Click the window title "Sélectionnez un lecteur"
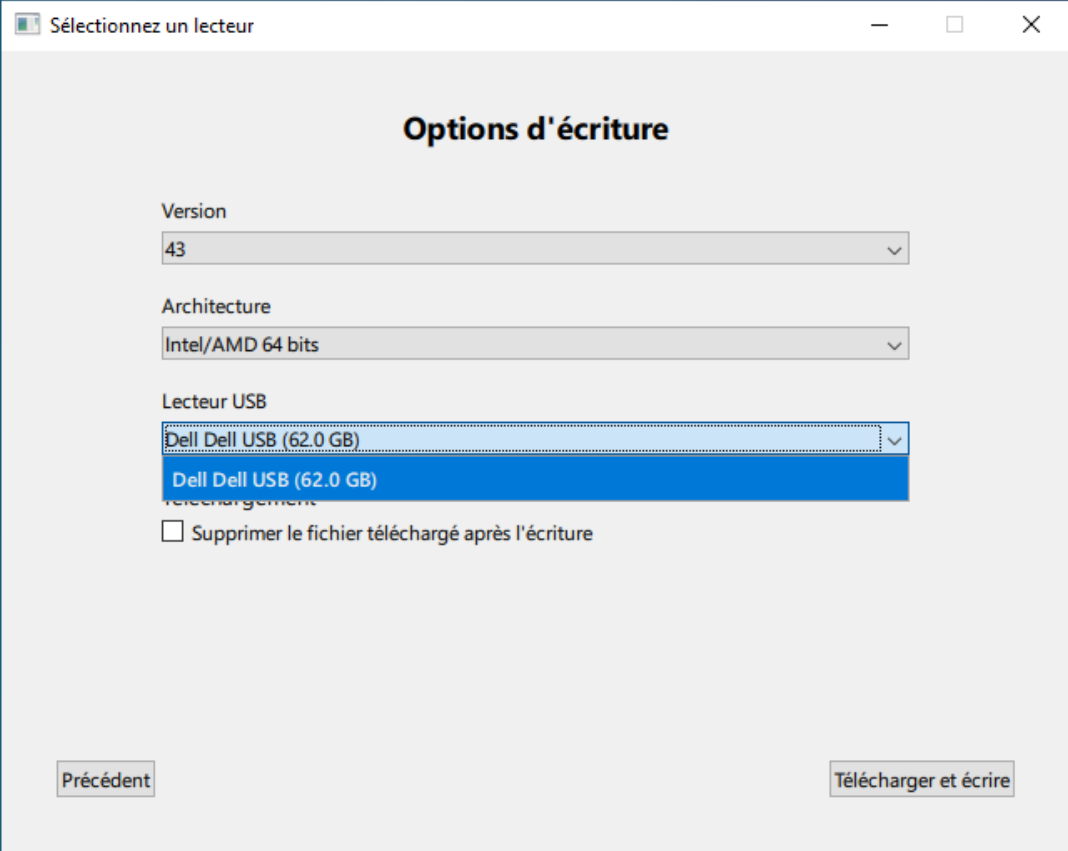 point(152,26)
